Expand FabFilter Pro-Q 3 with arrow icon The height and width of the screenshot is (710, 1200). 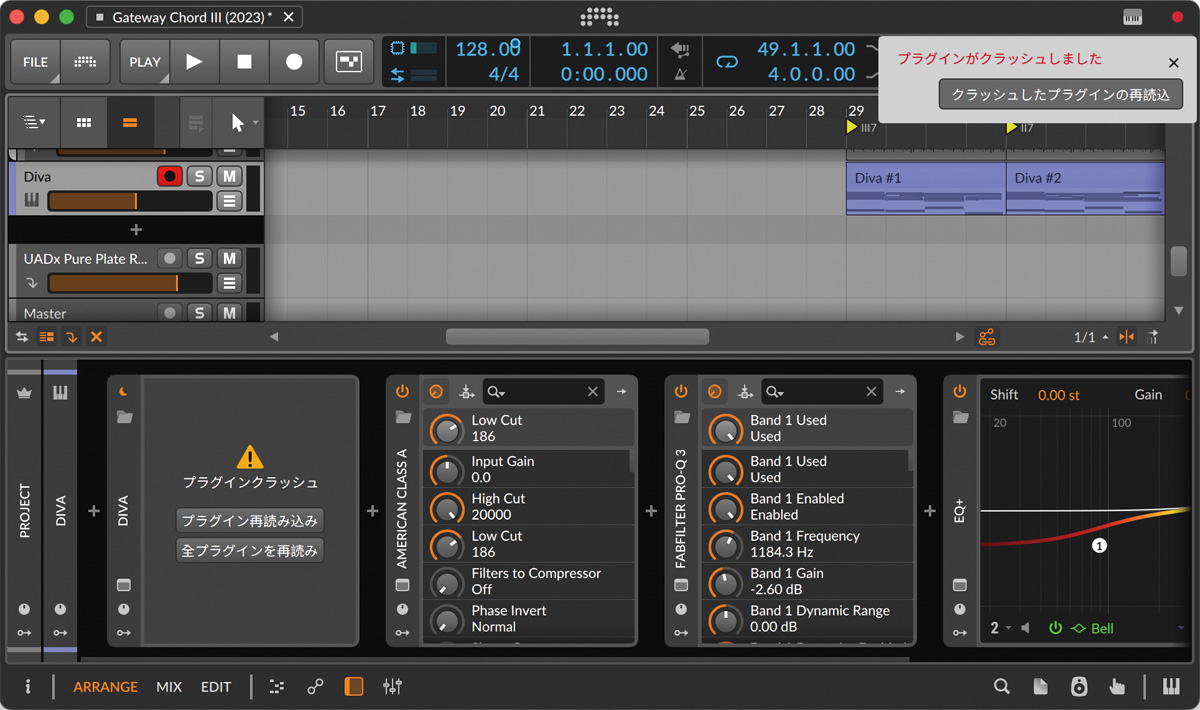point(900,392)
